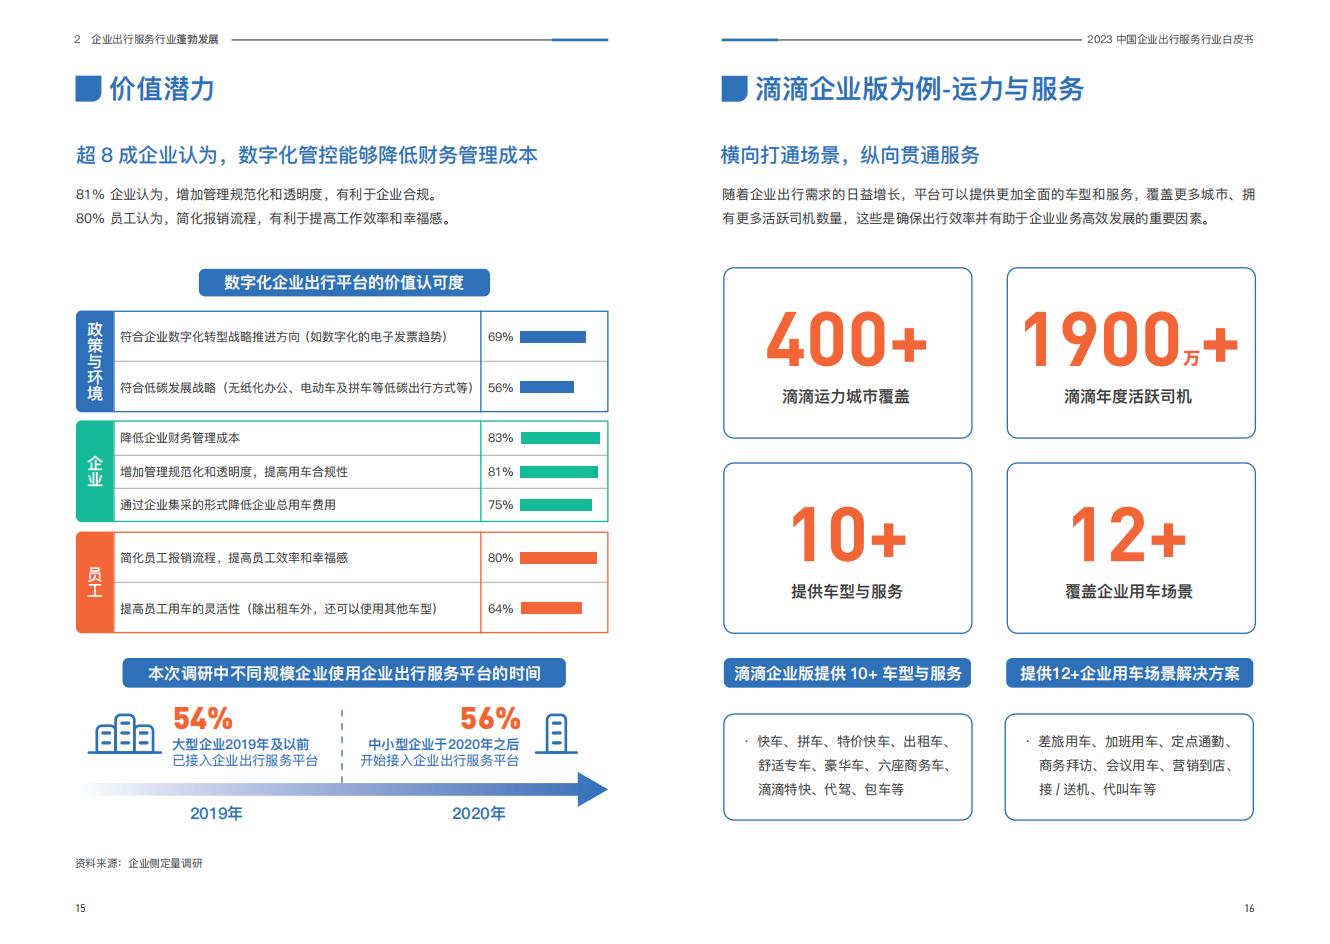This screenshot has height=944, width=1330.
Task: Click the 81% value
Action: (500, 472)
